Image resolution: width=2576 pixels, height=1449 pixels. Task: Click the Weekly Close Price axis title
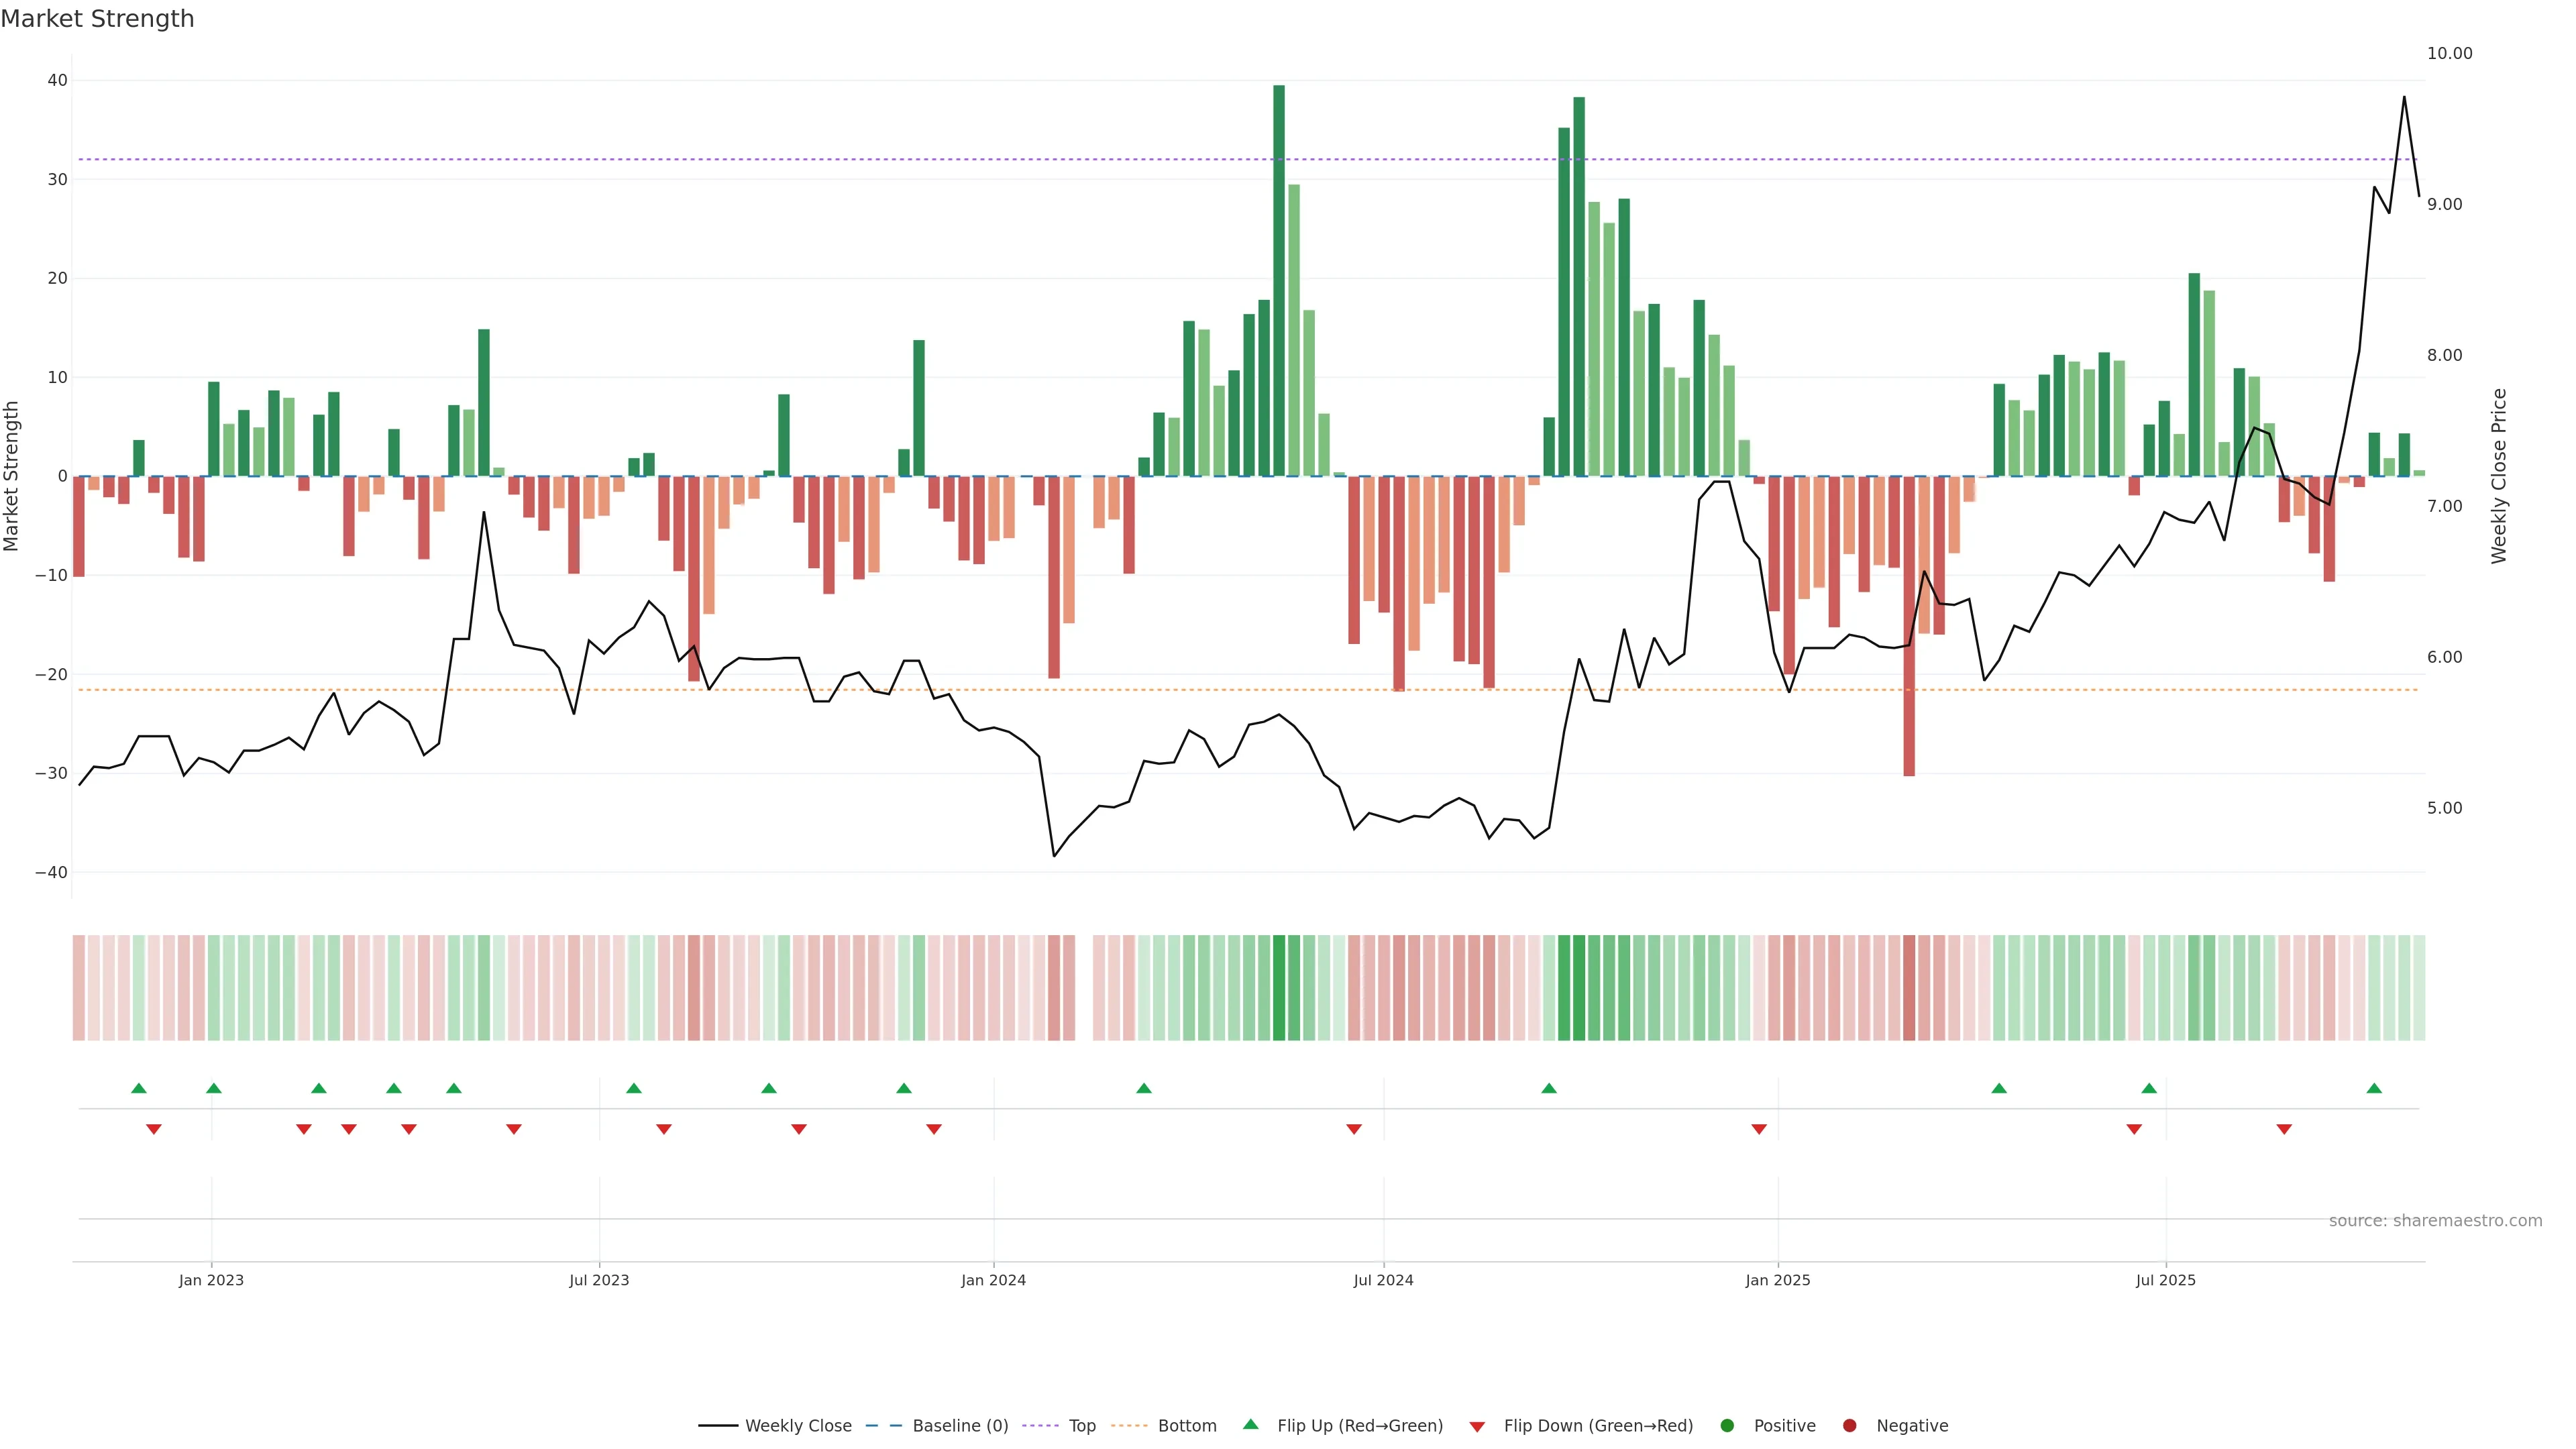[x=2499, y=476]
